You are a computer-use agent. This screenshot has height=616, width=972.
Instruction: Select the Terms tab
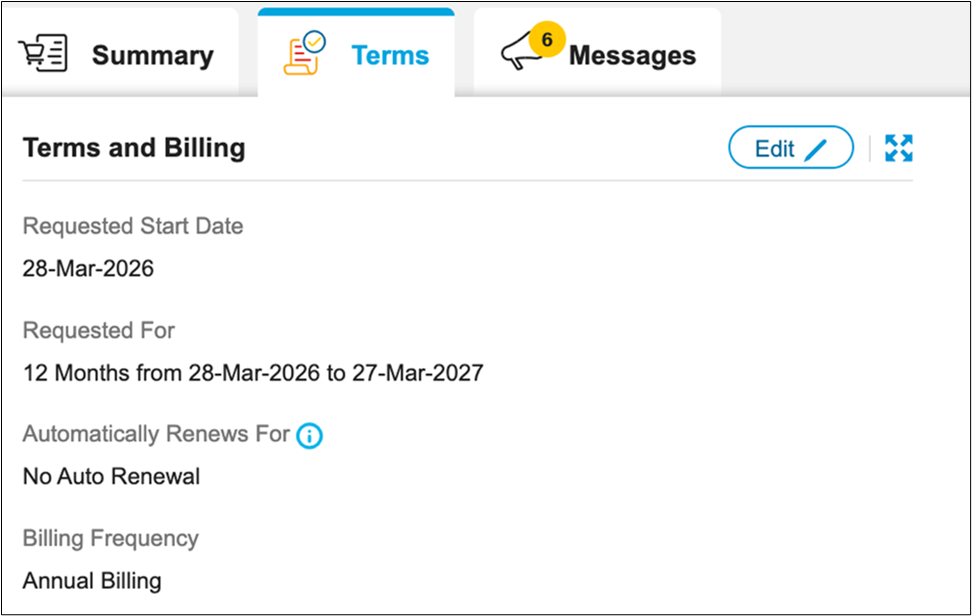click(390, 55)
